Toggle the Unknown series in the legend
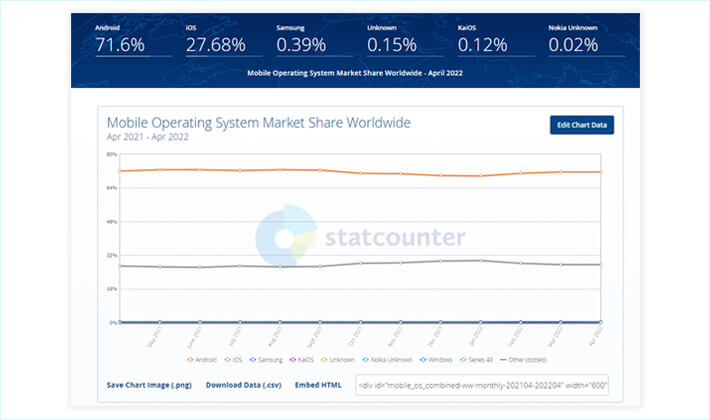 338,360
